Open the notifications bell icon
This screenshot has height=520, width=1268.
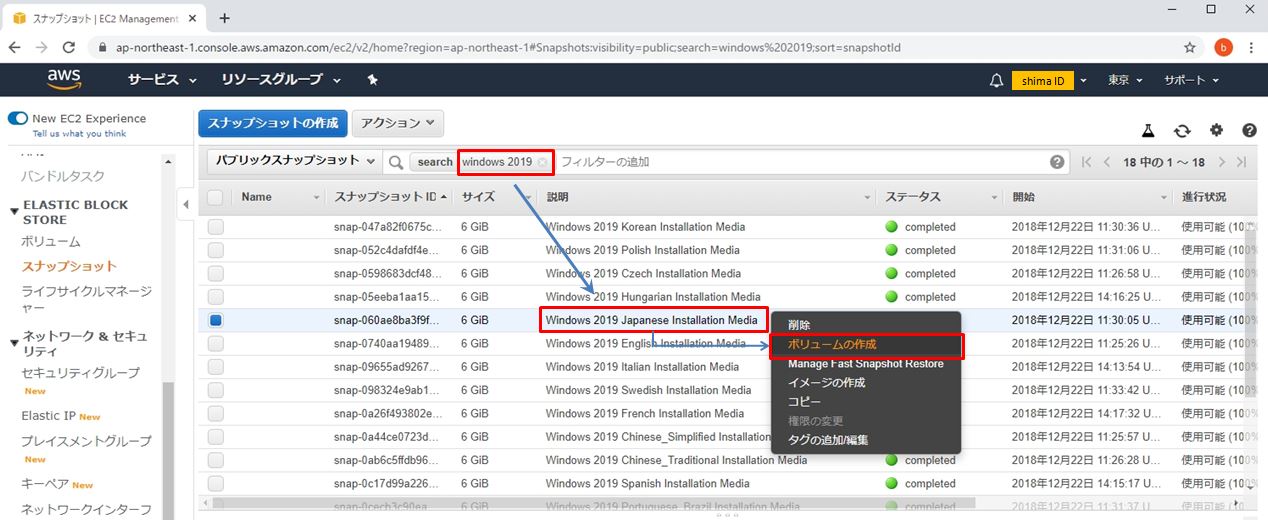coord(995,80)
